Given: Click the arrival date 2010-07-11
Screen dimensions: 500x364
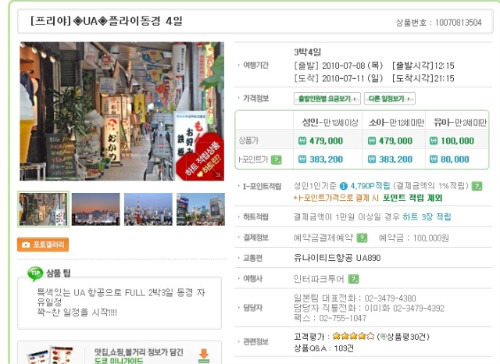Looking at the screenshot, I should [x=343, y=78].
